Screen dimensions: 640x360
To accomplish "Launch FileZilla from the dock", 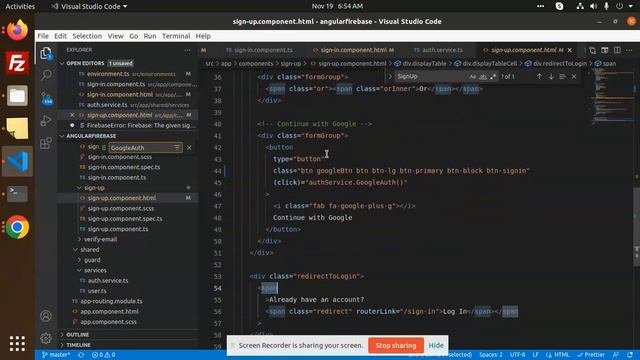I will coord(17,63).
